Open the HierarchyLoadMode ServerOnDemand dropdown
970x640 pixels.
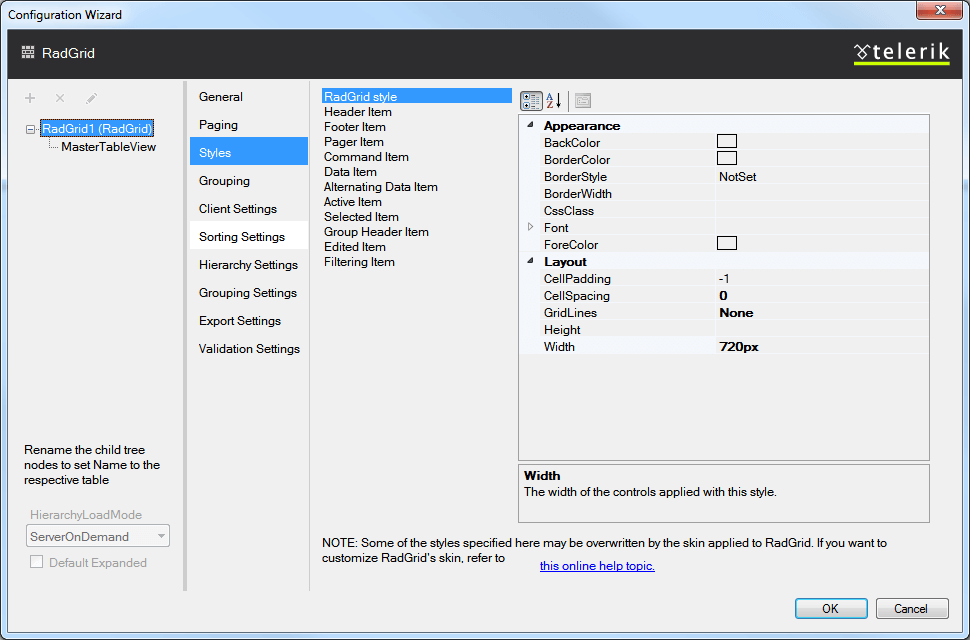click(98, 536)
